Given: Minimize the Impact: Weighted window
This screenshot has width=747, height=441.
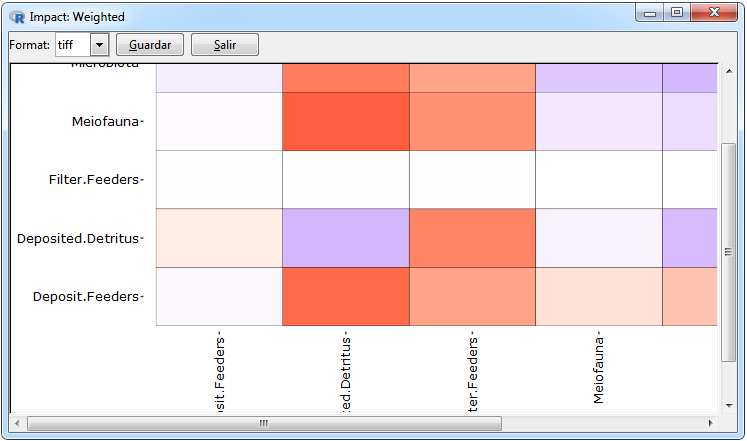Looking at the screenshot, I should tap(649, 12).
